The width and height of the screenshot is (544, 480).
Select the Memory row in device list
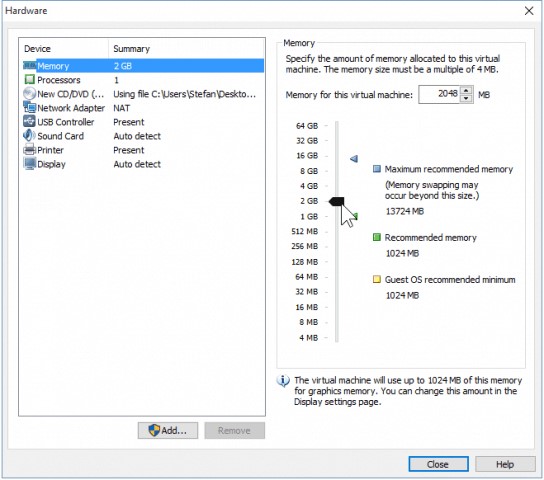tap(144, 66)
